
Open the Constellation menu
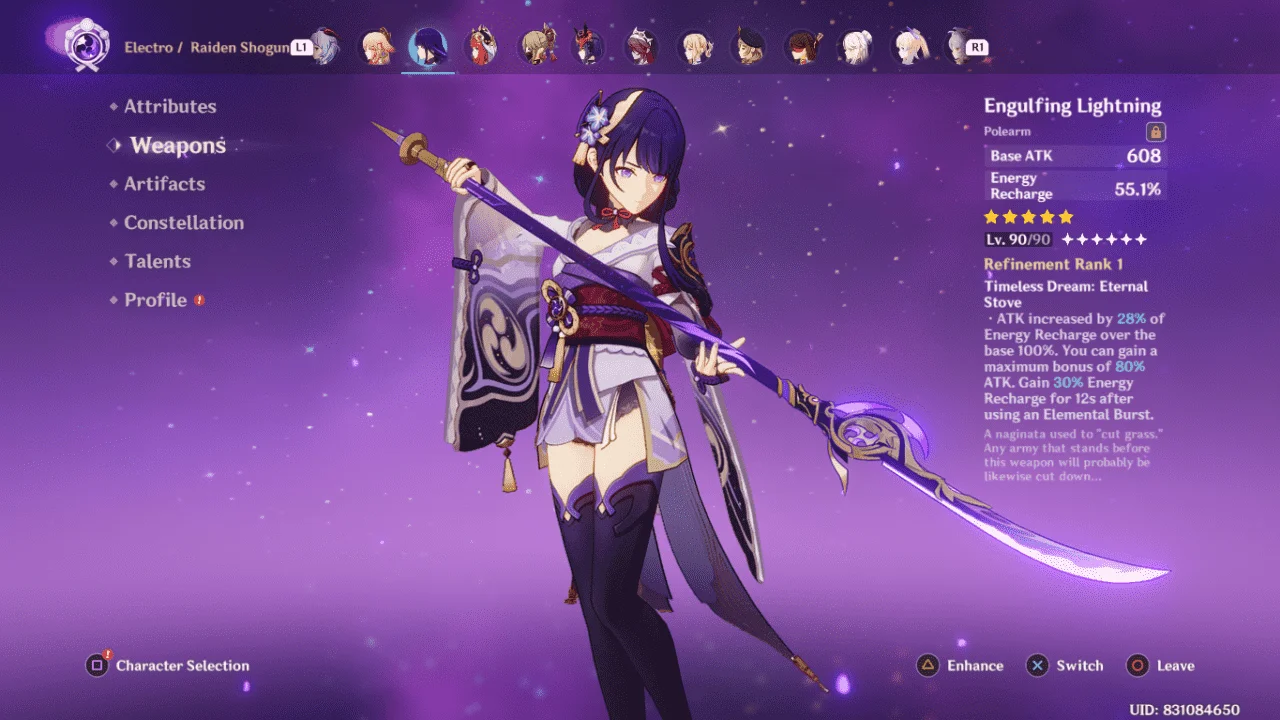[184, 223]
